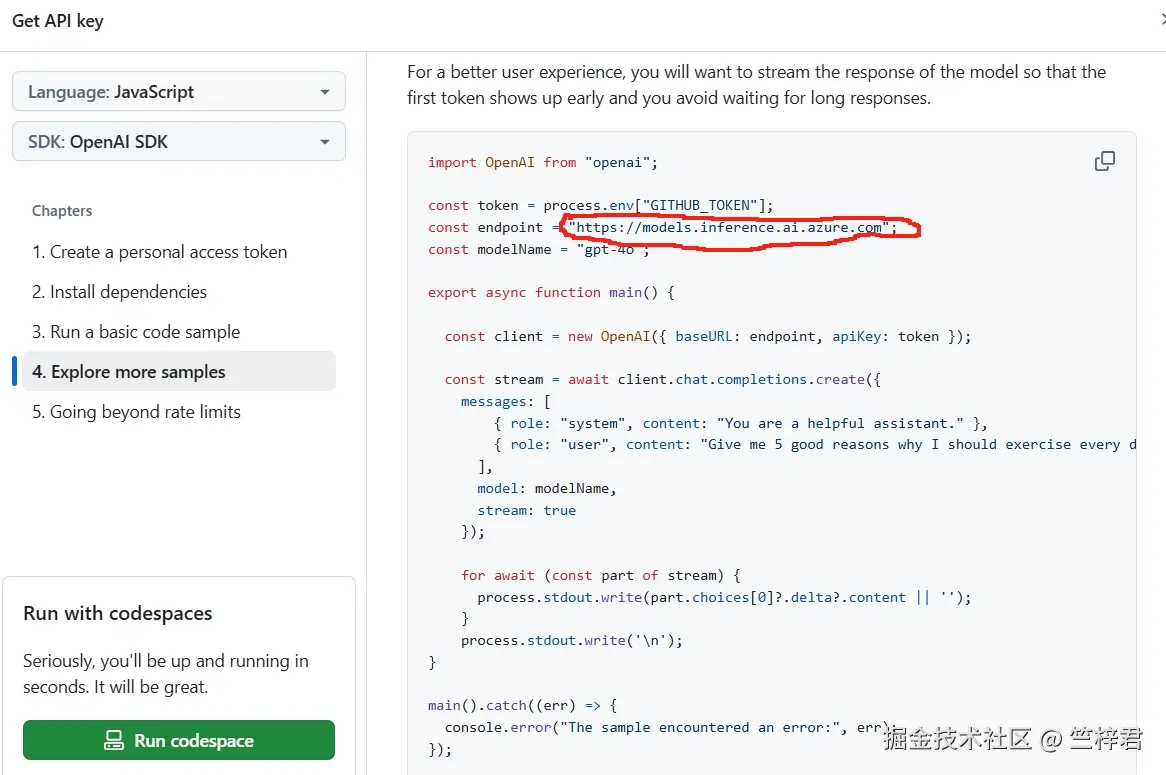This screenshot has width=1166, height=775.
Task: Click the 'Run with codespaces' heading
Action: (117, 614)
